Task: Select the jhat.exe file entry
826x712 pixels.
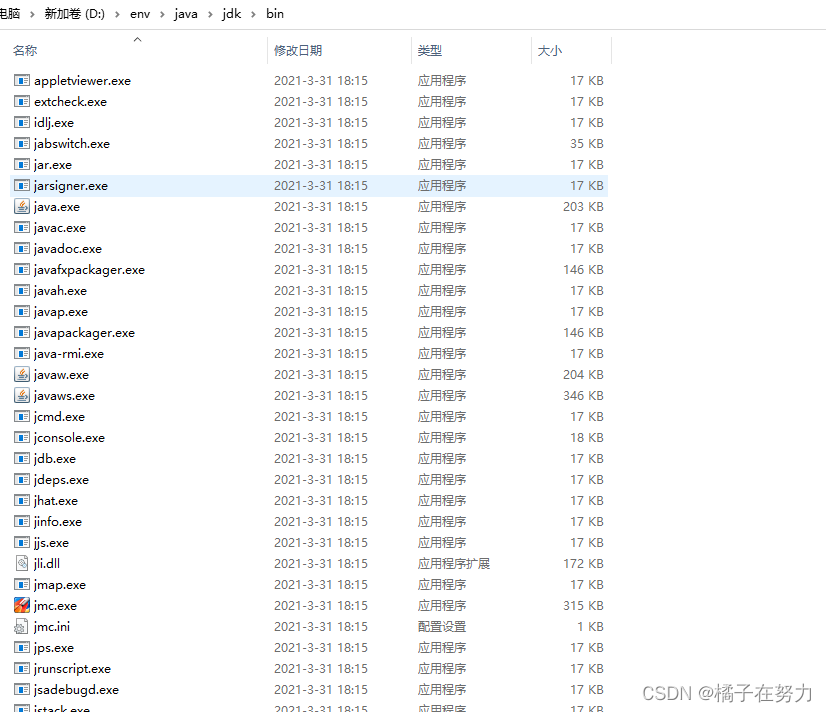Action: click(56, 500)
